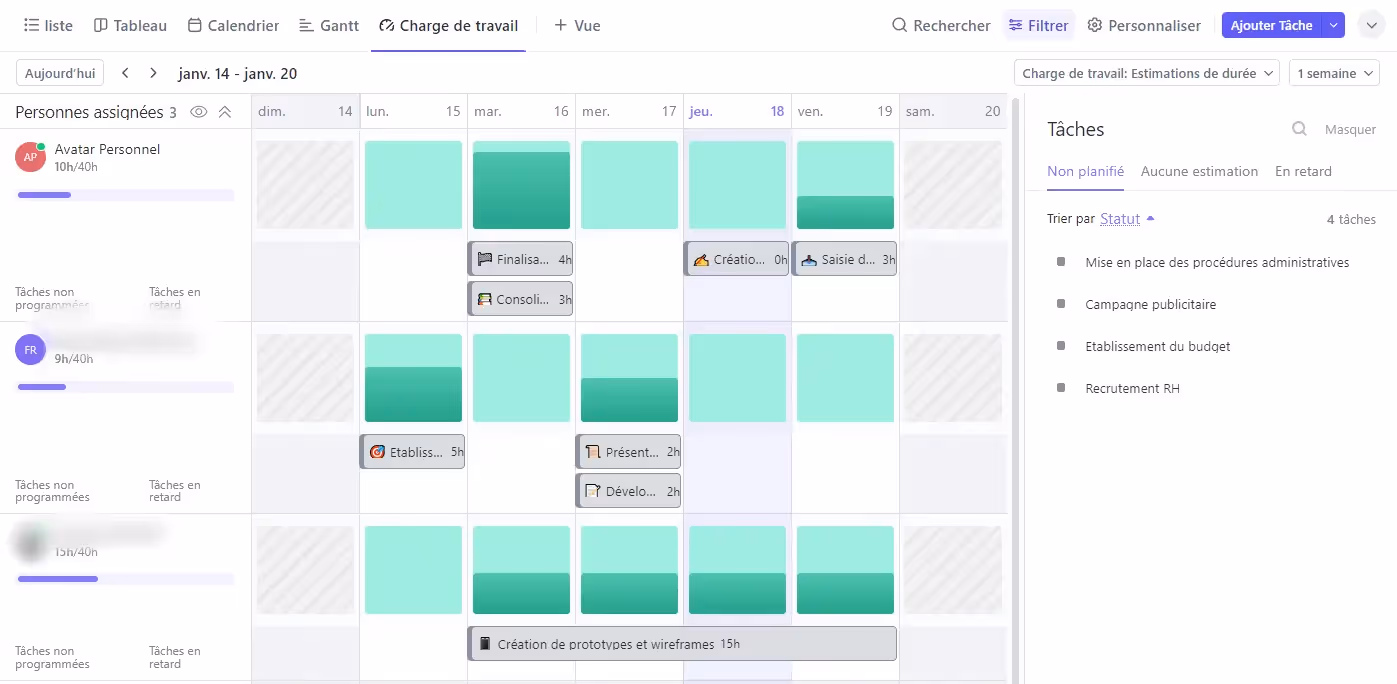The width and height of the screenshot is (1397, 684).
Task: Select the Calendrier view icon
Action: point(197,25)
